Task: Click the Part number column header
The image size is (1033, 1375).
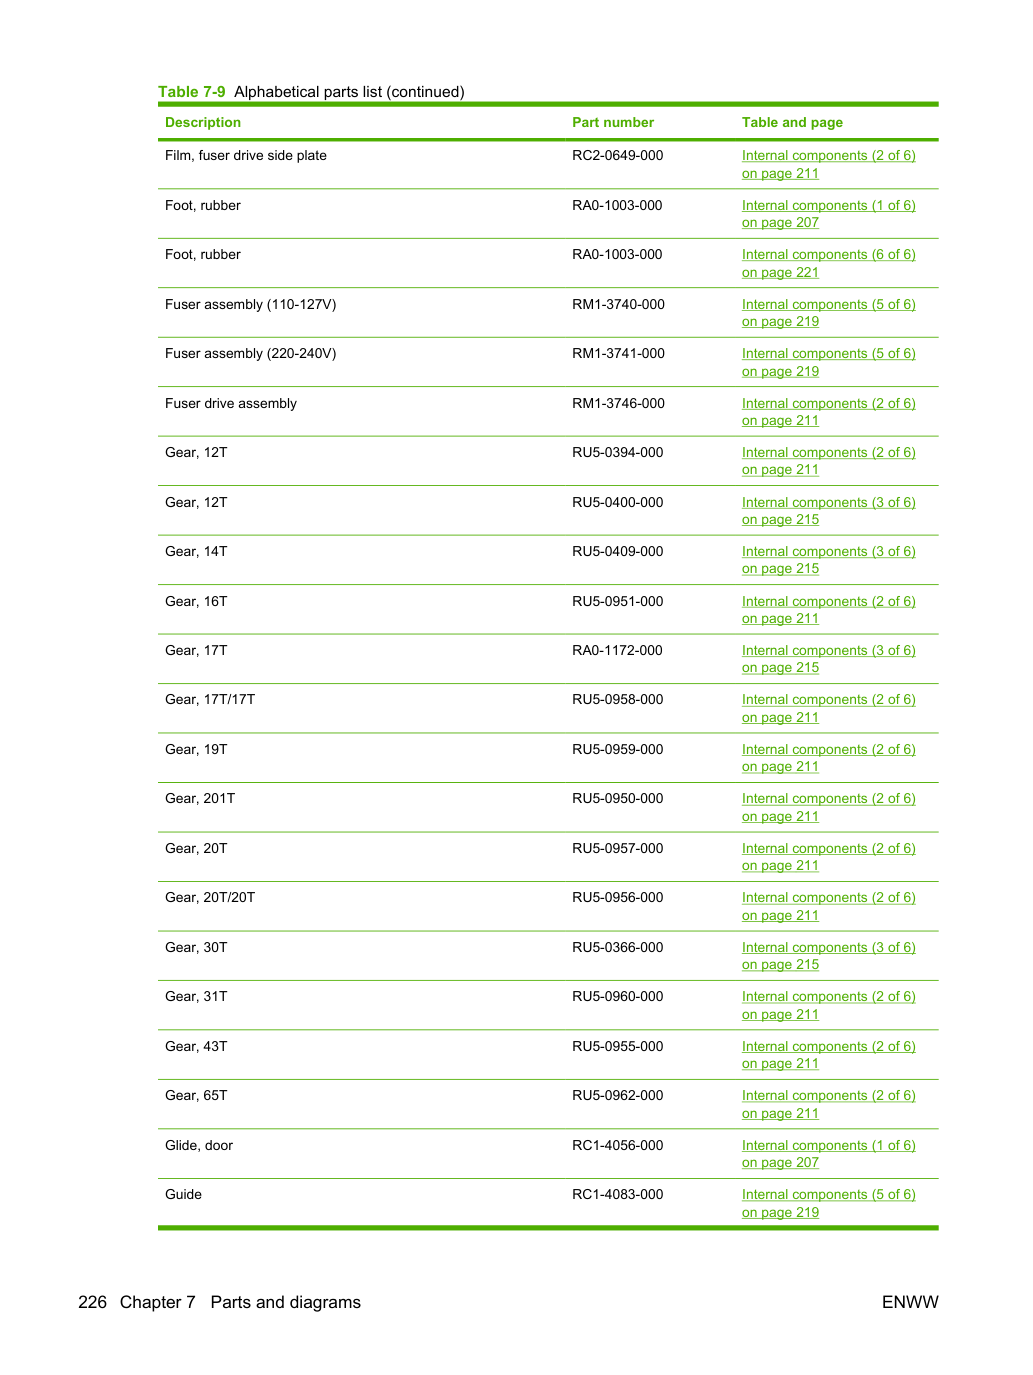Action: pyautogui.click(x=612, y=122)
